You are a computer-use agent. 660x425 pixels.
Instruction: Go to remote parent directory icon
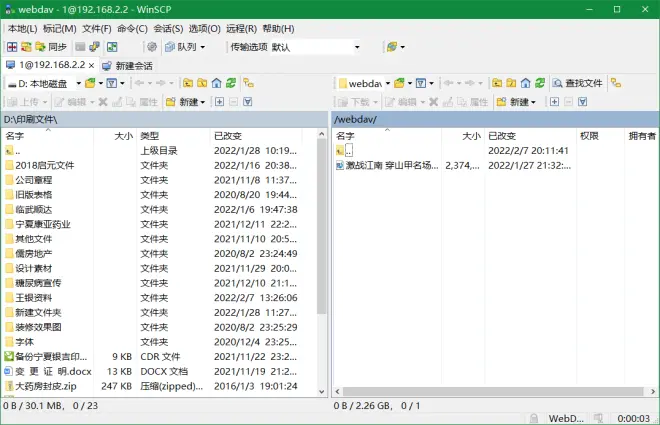(x=497, y=83)
